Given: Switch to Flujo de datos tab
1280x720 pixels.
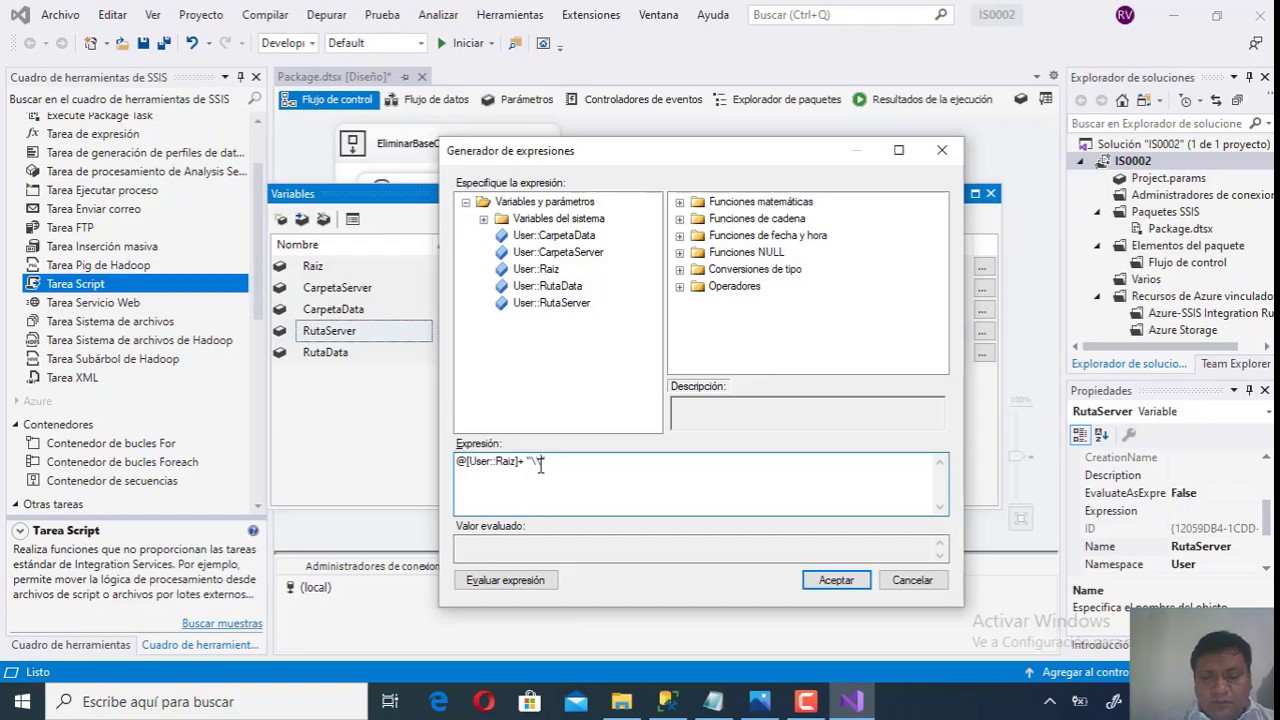Looking at the screenshot, I should tap(427, 100).
